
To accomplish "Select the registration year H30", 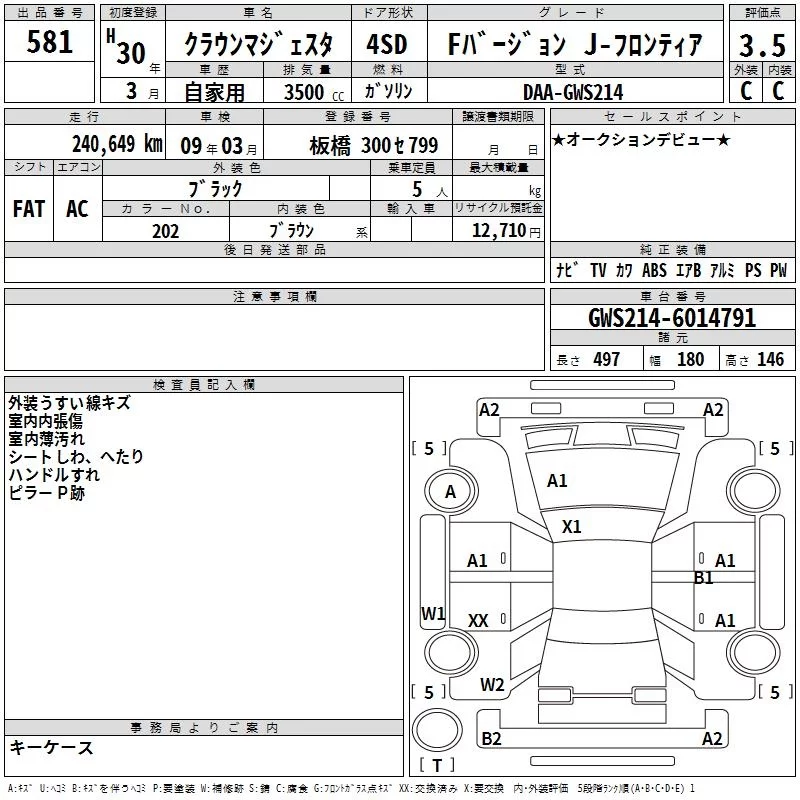I will 127,48.
